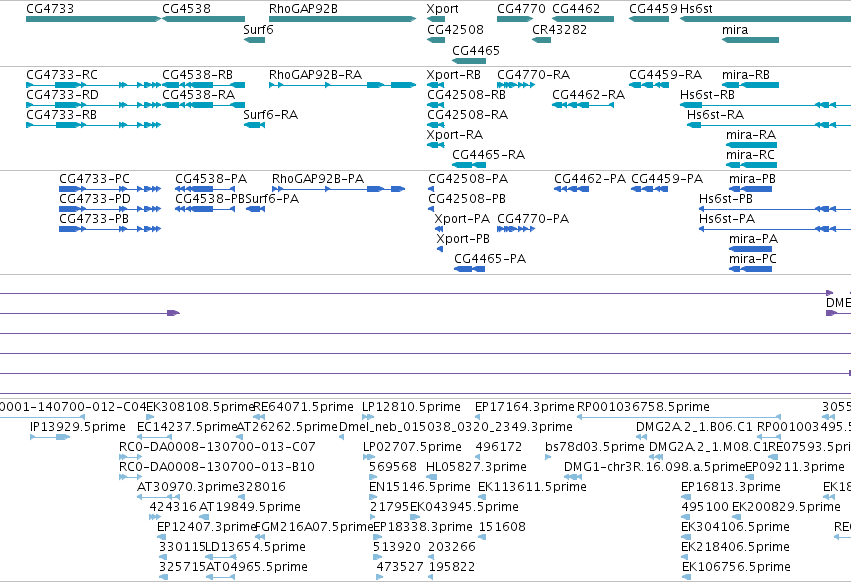This screenshot has width=851, height=582.
Task: Select the CG4733 gene bar
Action: pyautogui.click(x=93, y=19)
